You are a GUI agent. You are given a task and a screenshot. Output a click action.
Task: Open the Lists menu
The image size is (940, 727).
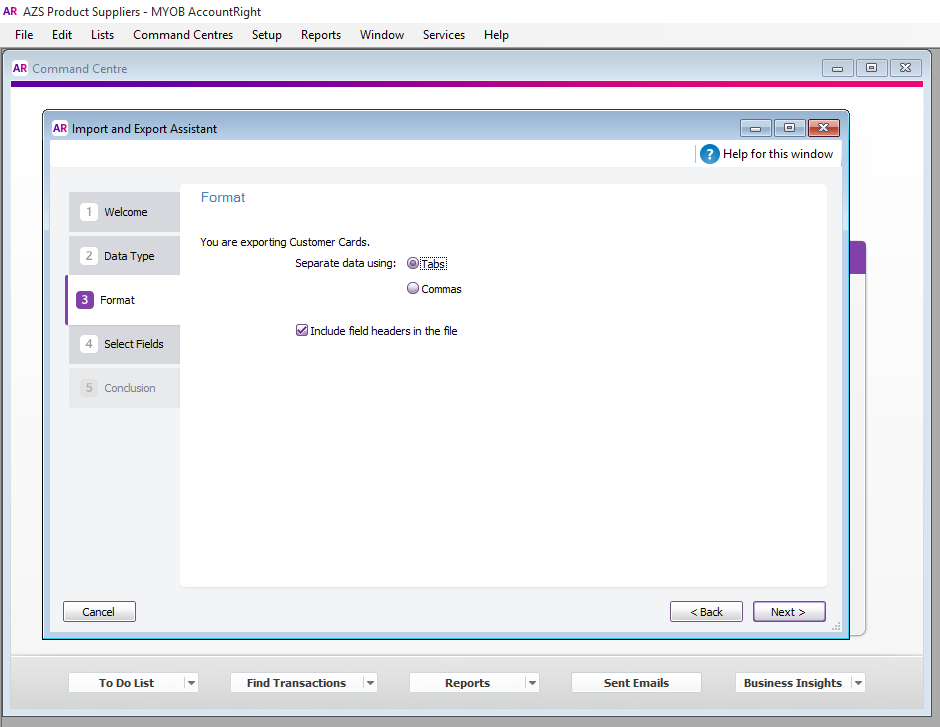tap(103, 35)
